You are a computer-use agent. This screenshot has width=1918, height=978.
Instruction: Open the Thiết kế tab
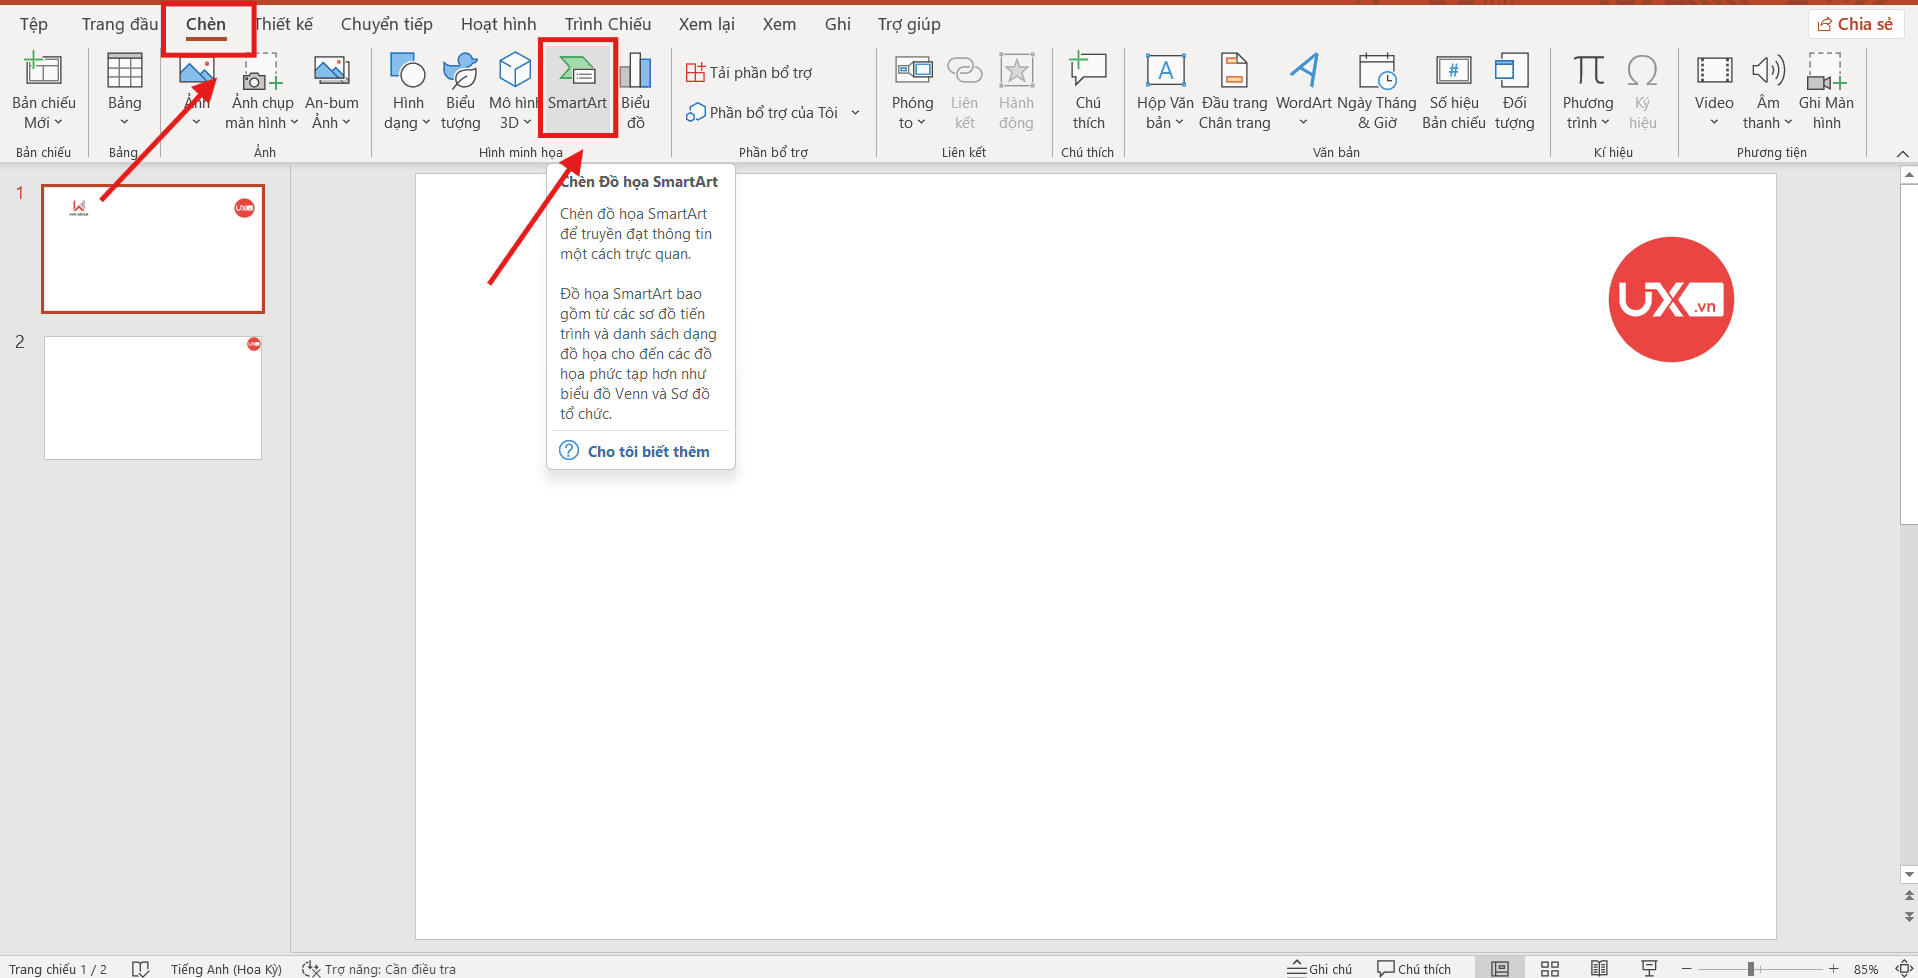(285, 24)
